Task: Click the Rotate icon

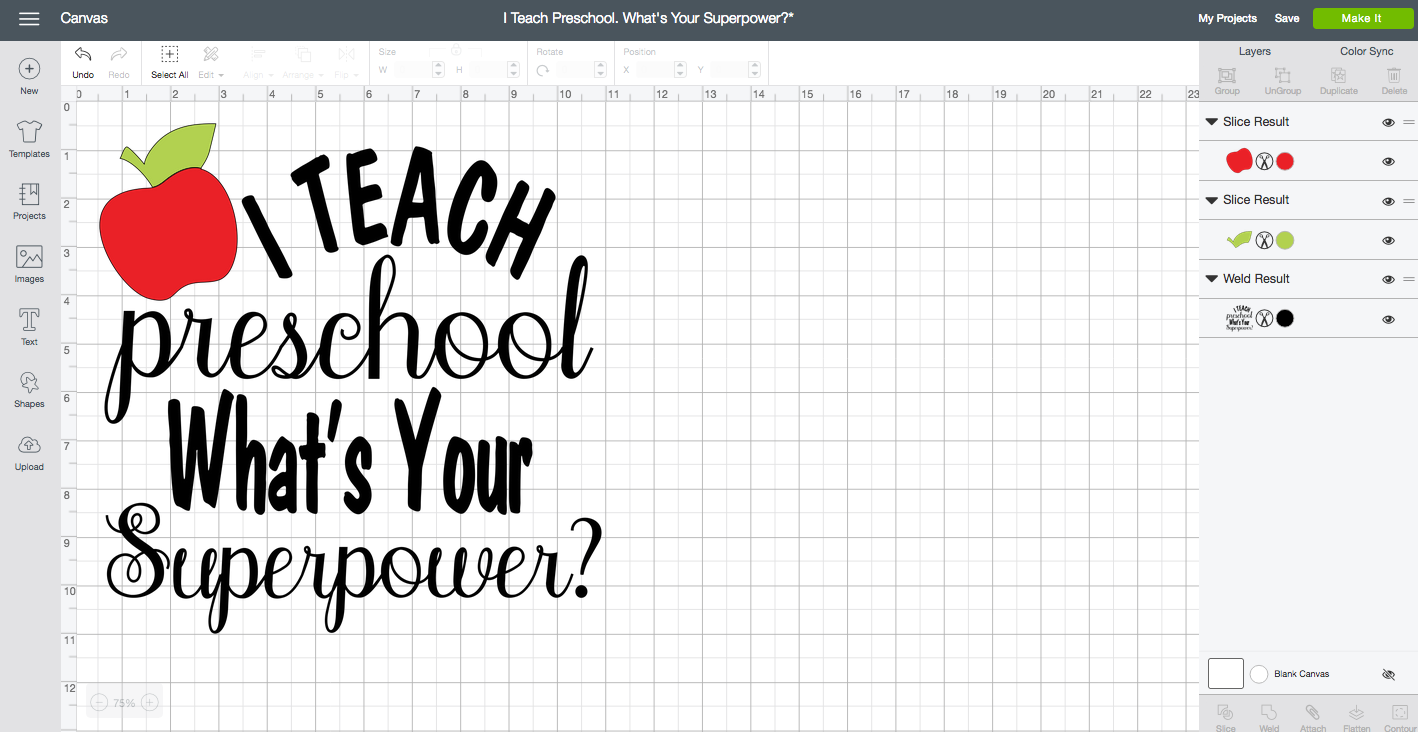Action: [x=543, y=70]
